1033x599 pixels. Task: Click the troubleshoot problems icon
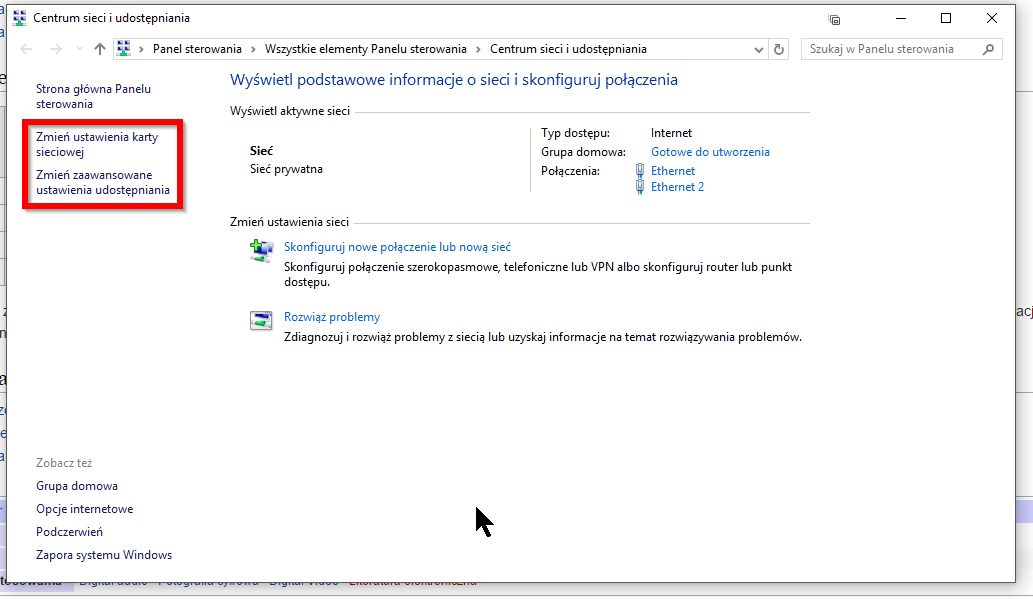(260, 321)
